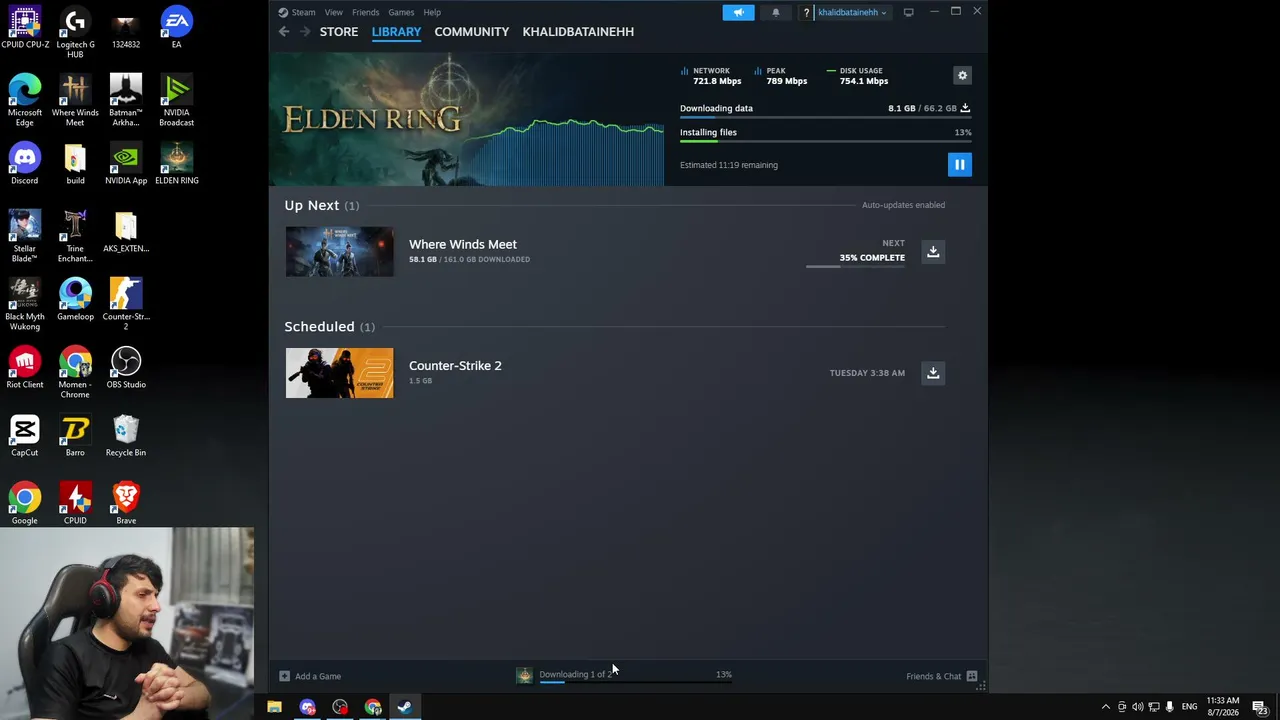Go back with Steam's back arrow
This screenshot has height=720, width=1280.
pos(284,32)
